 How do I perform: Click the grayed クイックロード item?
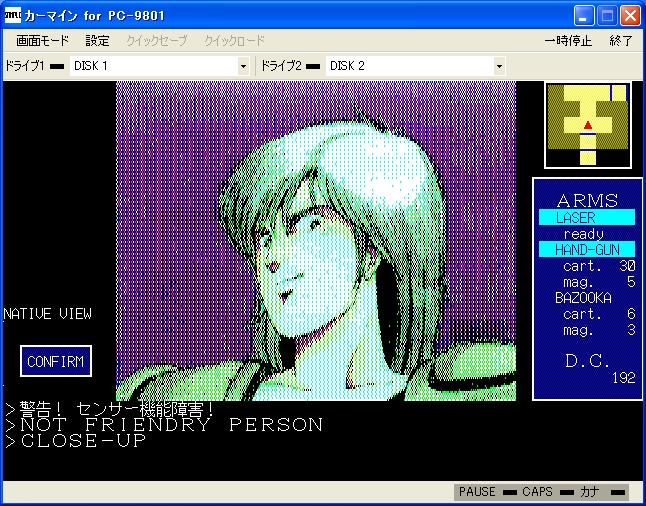(x=234, y=41)
